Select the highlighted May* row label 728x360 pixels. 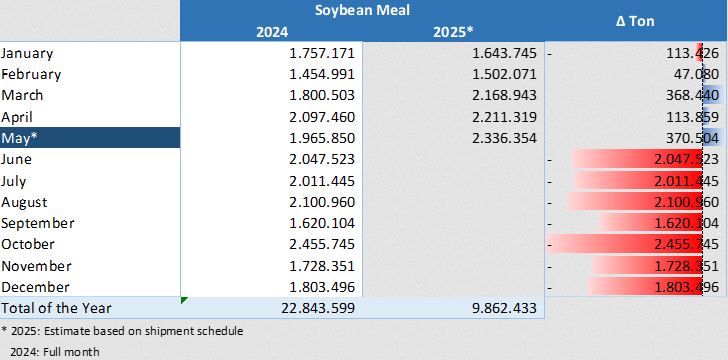90,138
